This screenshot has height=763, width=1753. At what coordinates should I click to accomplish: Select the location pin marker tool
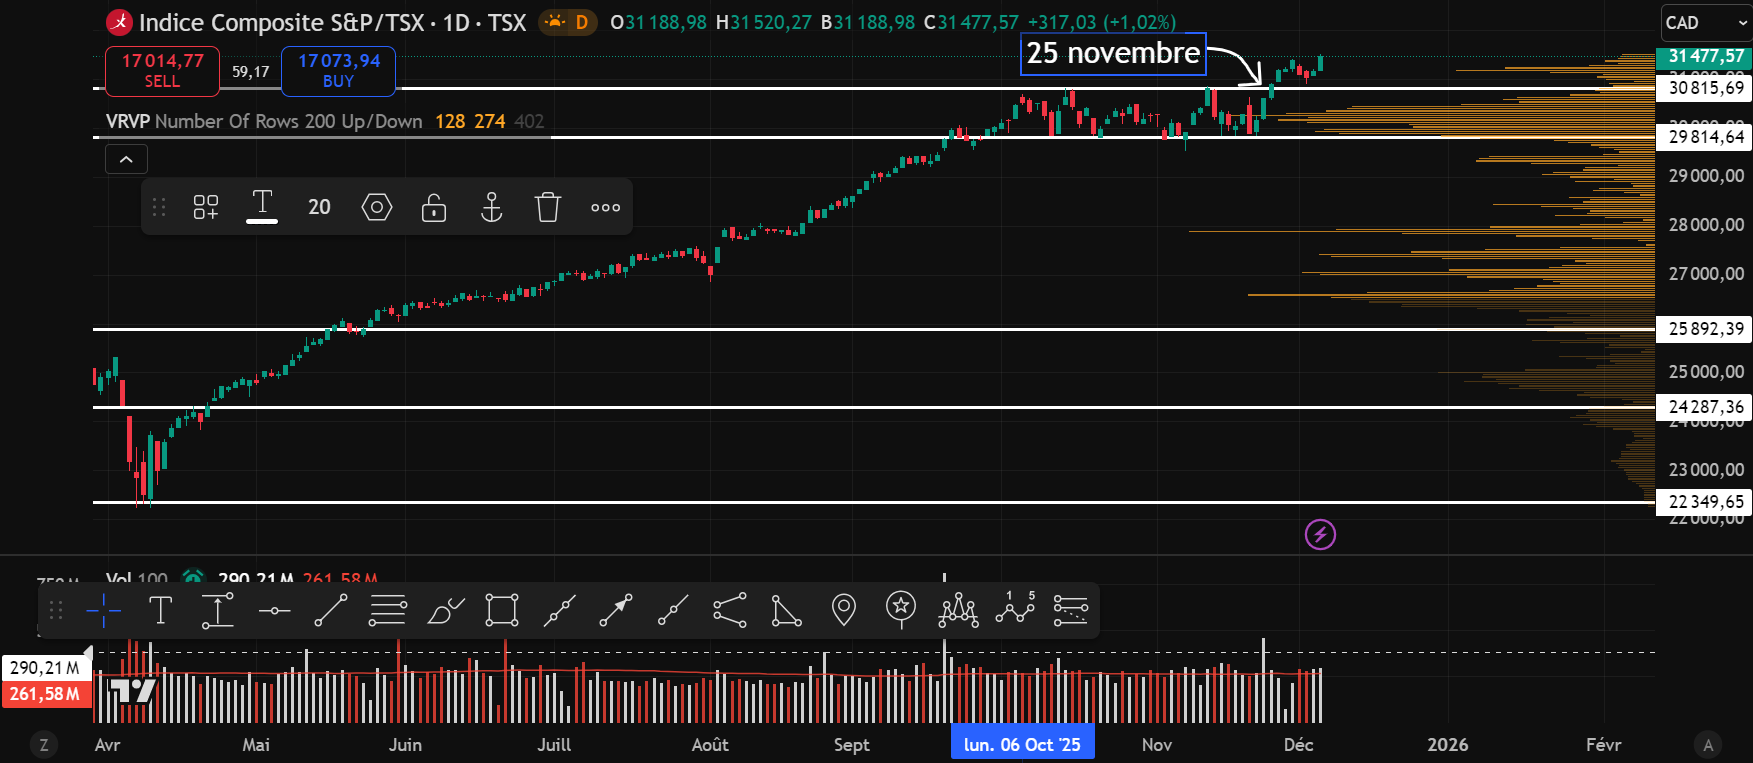[844, 610]
